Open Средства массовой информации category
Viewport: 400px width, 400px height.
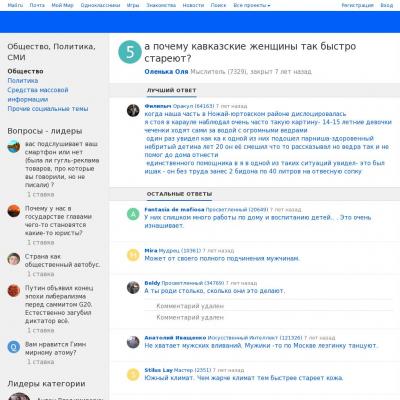(38, 95)
